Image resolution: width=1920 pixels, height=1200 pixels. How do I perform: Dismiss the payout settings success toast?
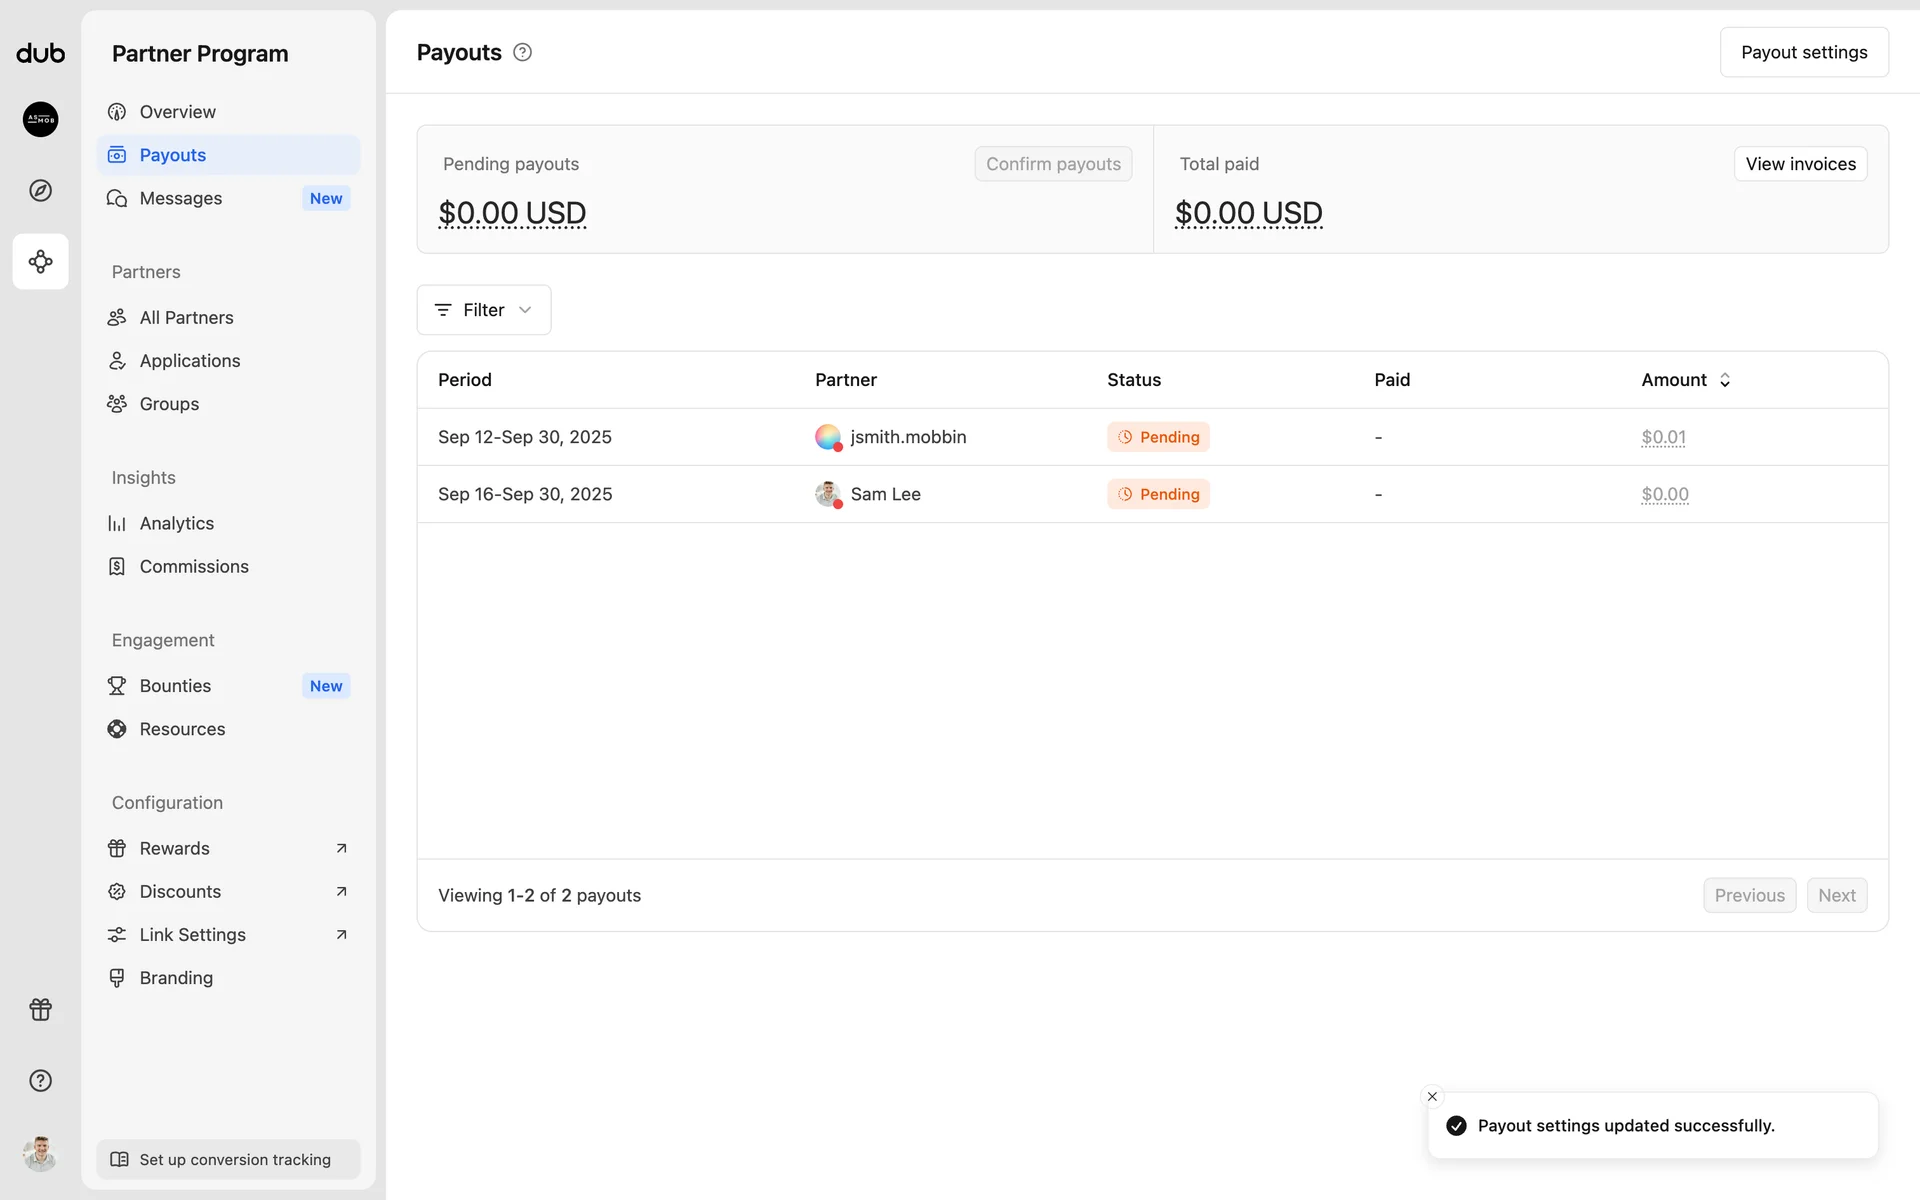[1432, 1096]
